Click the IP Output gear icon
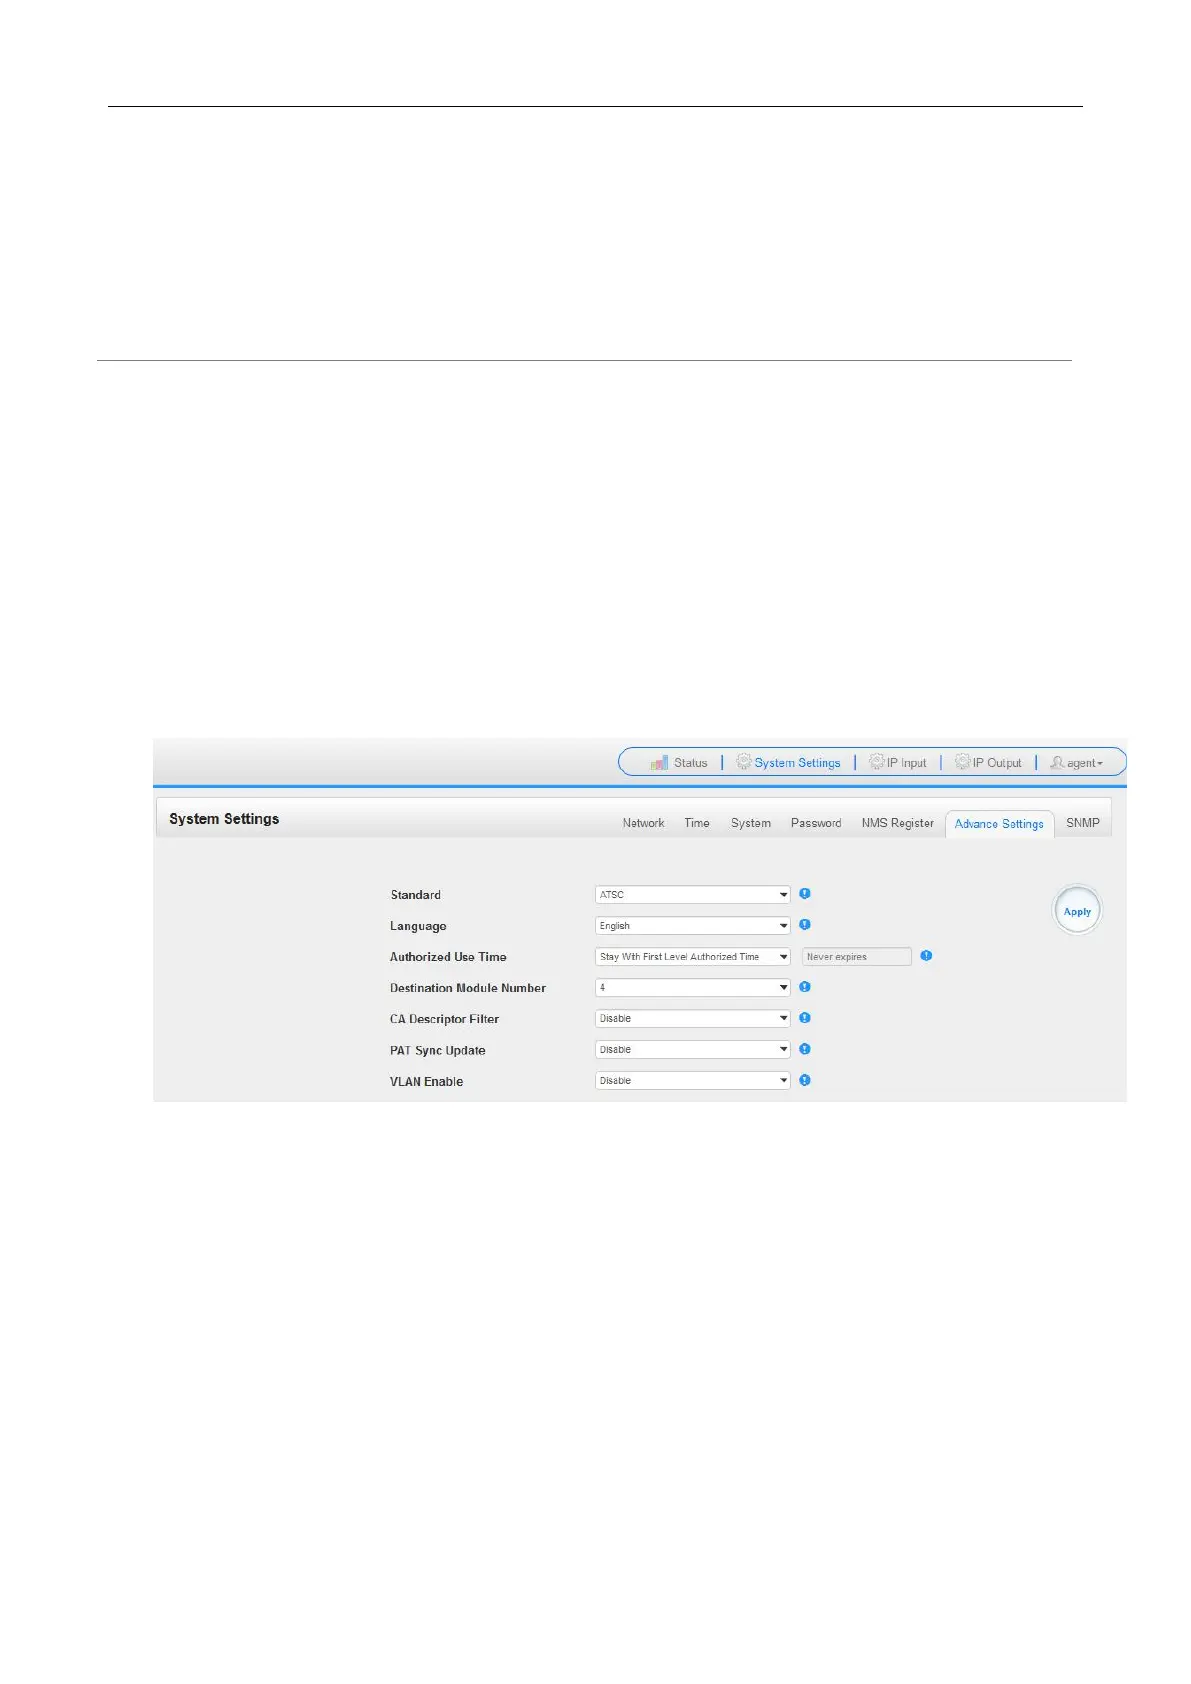This screenshot has height=1684, width=1191. [963, 762]
